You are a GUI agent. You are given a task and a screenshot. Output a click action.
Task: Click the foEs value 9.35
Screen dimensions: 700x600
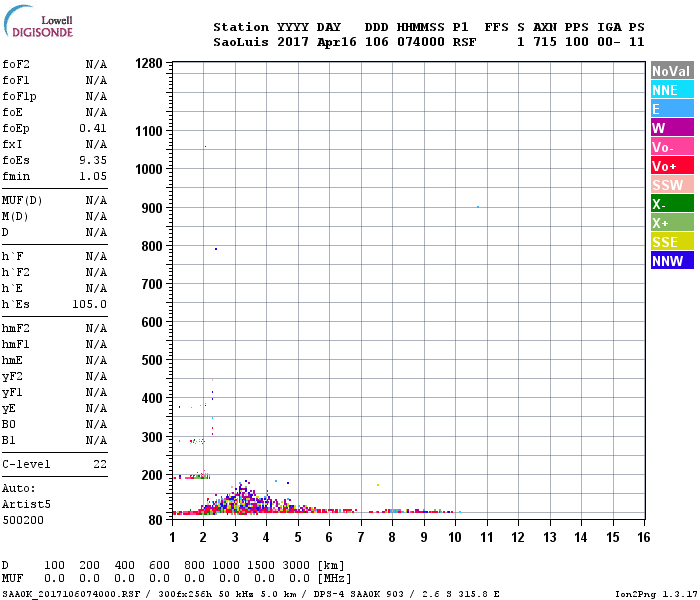[x=93, y=160]
